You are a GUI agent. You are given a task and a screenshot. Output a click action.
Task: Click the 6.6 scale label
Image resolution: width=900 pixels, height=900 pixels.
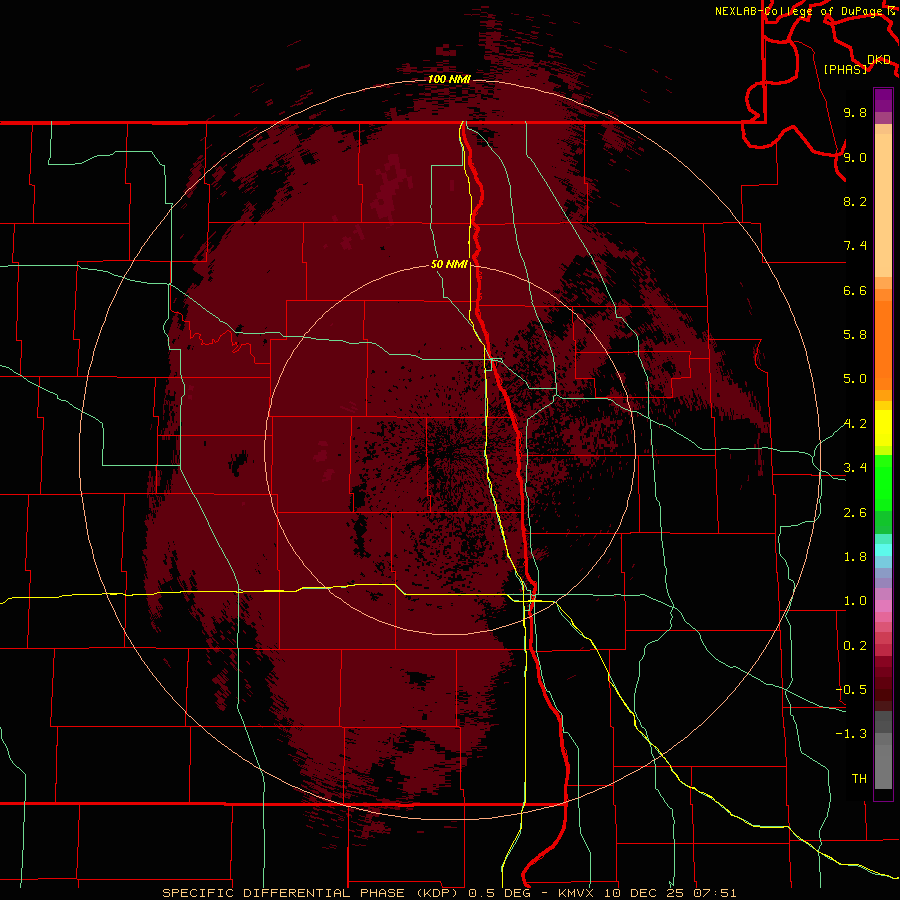855,290
